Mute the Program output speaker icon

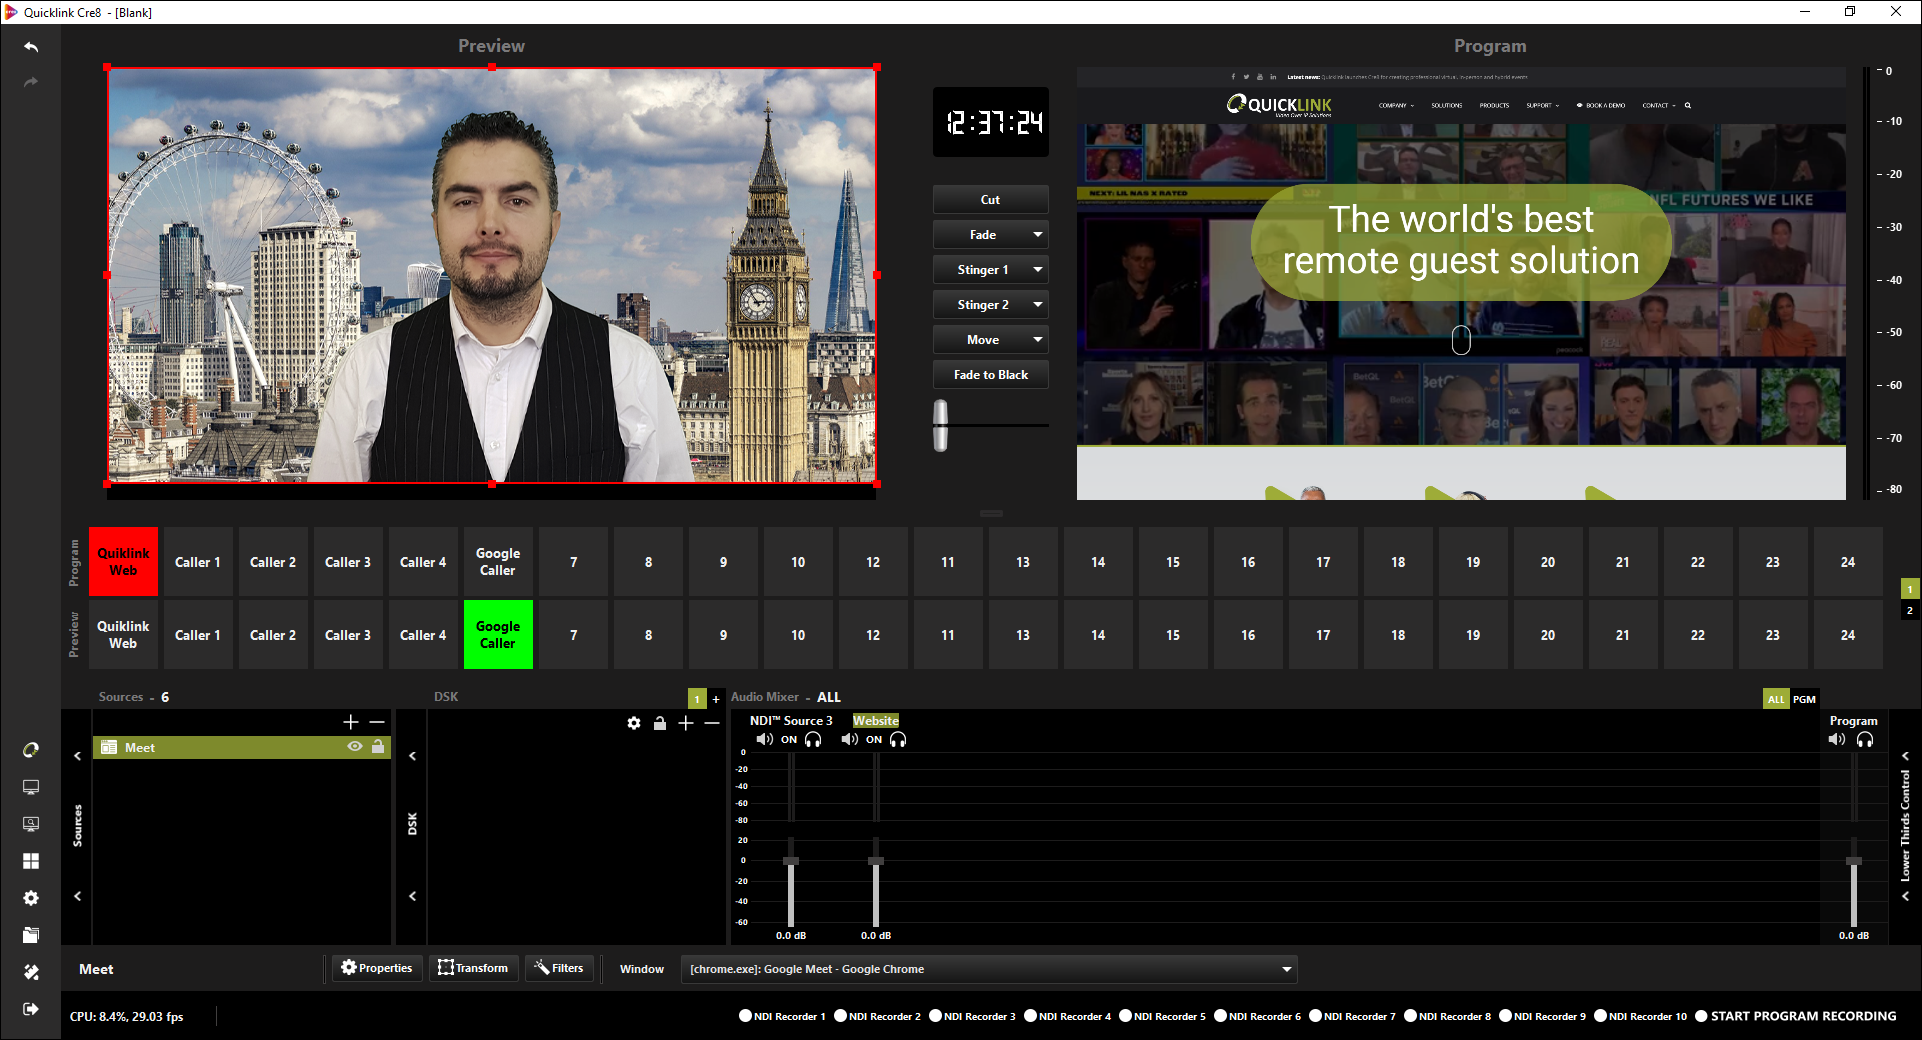tap(1837, 740)
